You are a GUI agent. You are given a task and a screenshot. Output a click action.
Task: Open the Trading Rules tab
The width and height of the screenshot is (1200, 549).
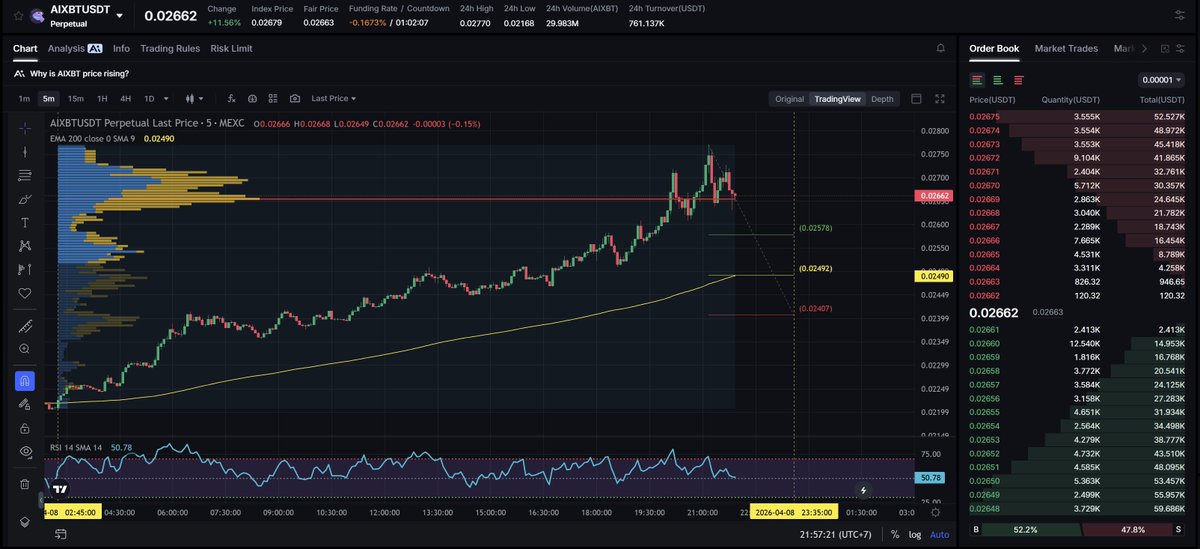(170, 48)
